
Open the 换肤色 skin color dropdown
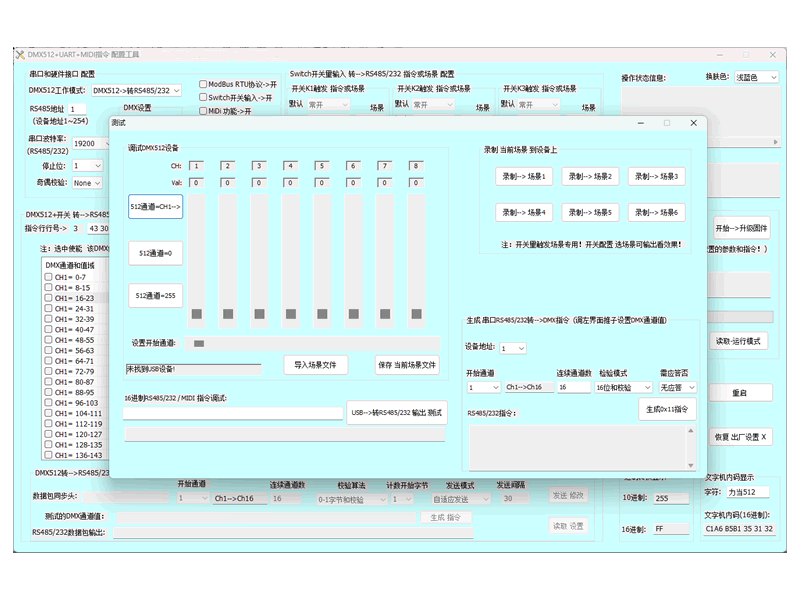click(x=757, y=77)
